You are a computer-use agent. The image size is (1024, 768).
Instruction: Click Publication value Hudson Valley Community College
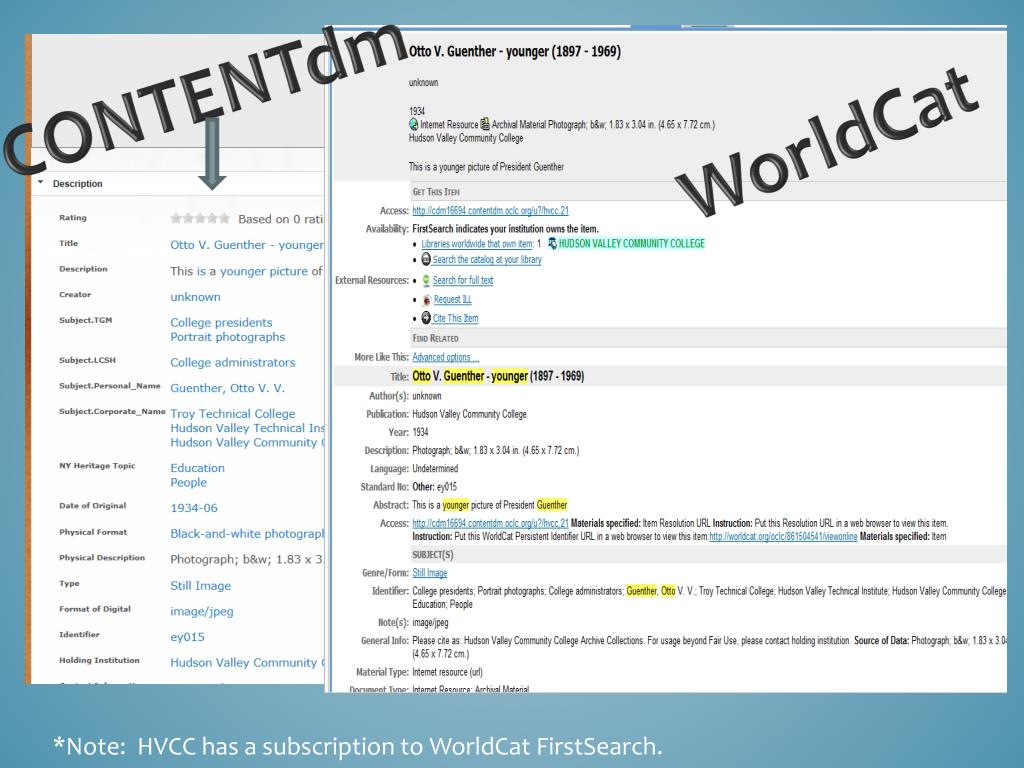(469, 414)
